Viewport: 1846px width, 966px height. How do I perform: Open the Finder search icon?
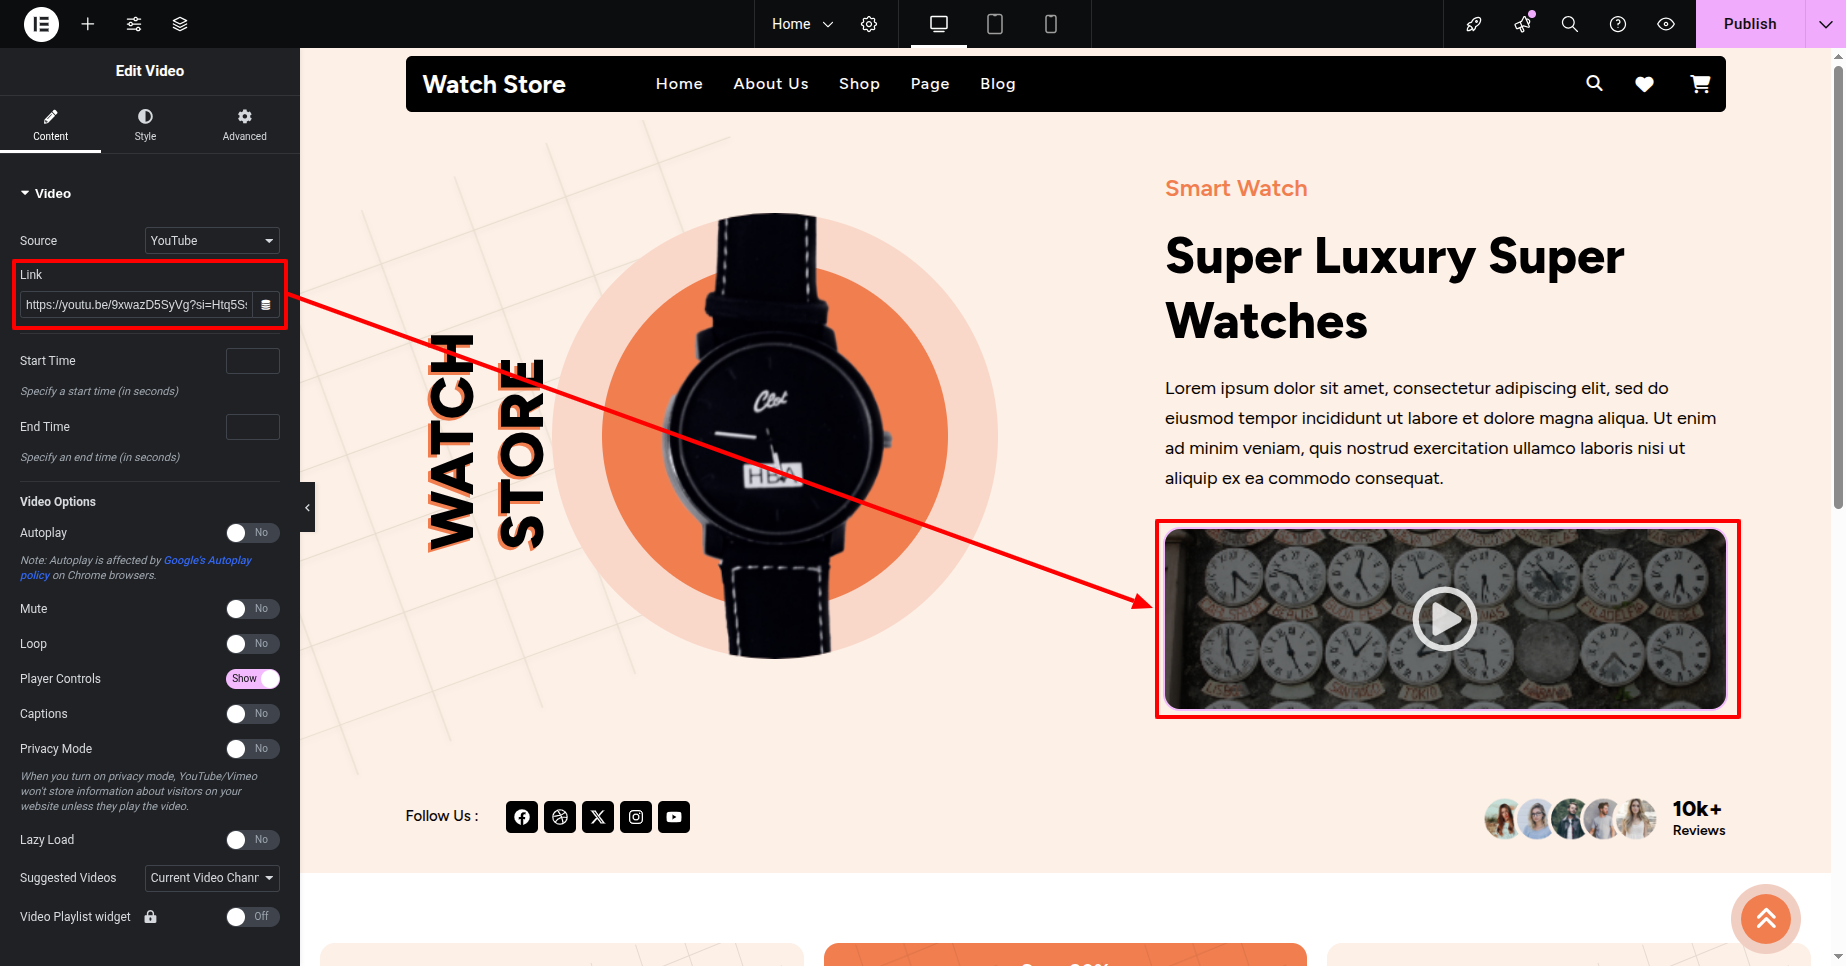pyautogui.click(x=1570, y=24)
